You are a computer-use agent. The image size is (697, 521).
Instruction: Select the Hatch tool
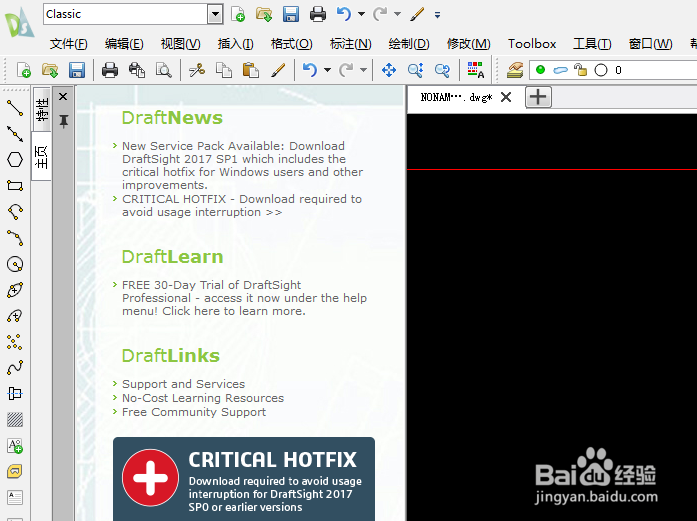[x=15, y=419]
